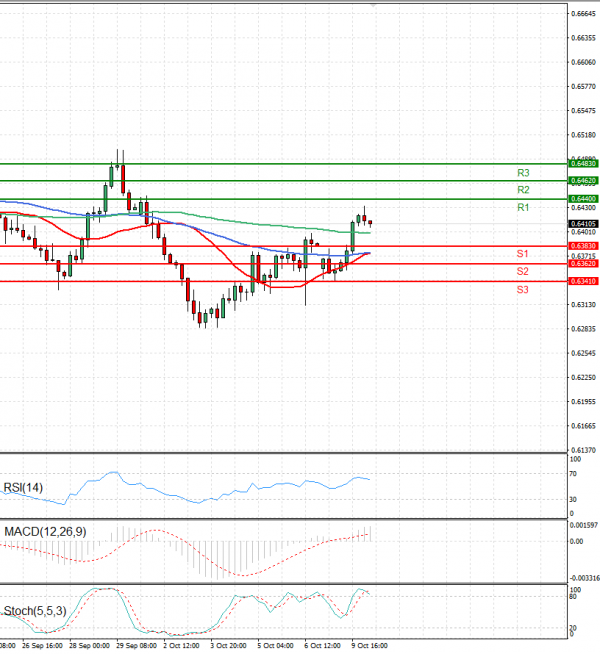Click the 0.61370 price axis value

(x=583, y=450)
